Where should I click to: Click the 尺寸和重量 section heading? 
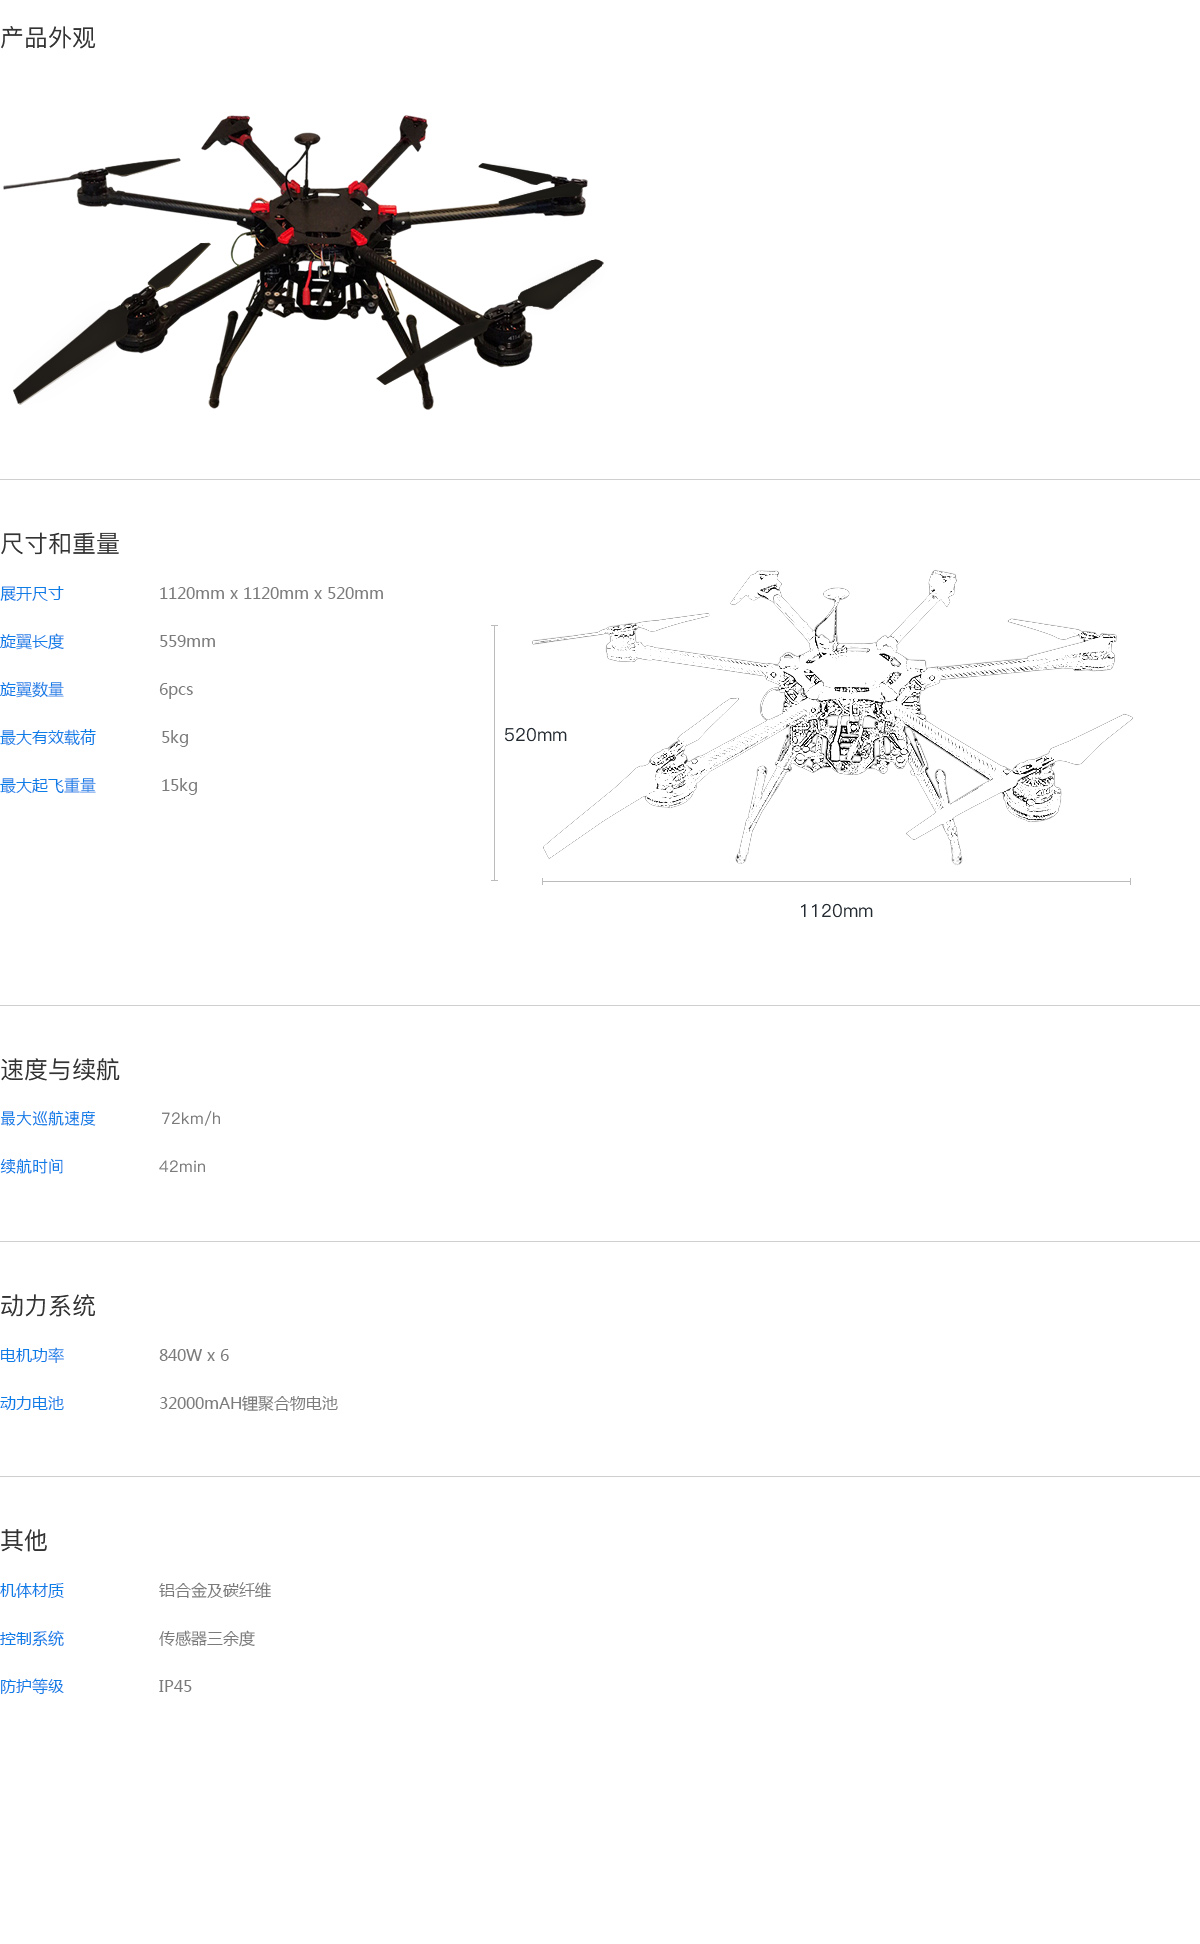60,544
